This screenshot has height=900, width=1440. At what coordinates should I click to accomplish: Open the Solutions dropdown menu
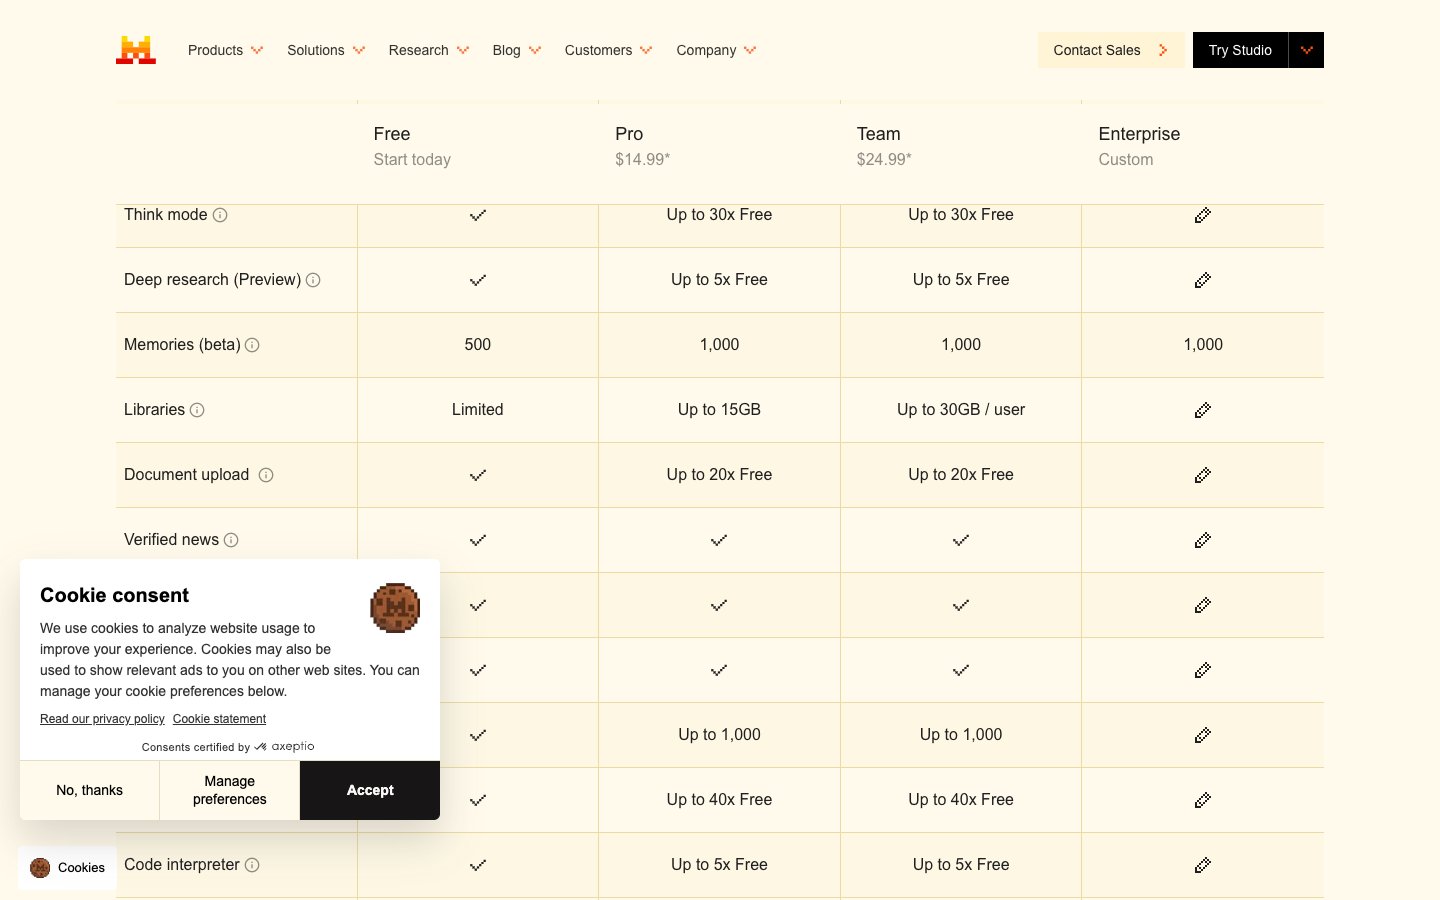[x=325, y=50]
